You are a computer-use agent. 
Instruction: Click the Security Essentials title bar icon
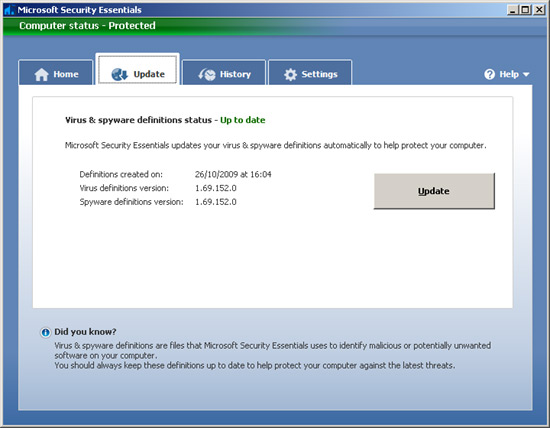click(9, 10)
